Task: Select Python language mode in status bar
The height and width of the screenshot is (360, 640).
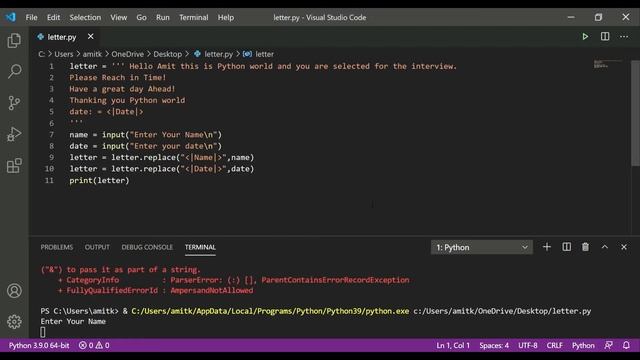Action: (583, 345)
